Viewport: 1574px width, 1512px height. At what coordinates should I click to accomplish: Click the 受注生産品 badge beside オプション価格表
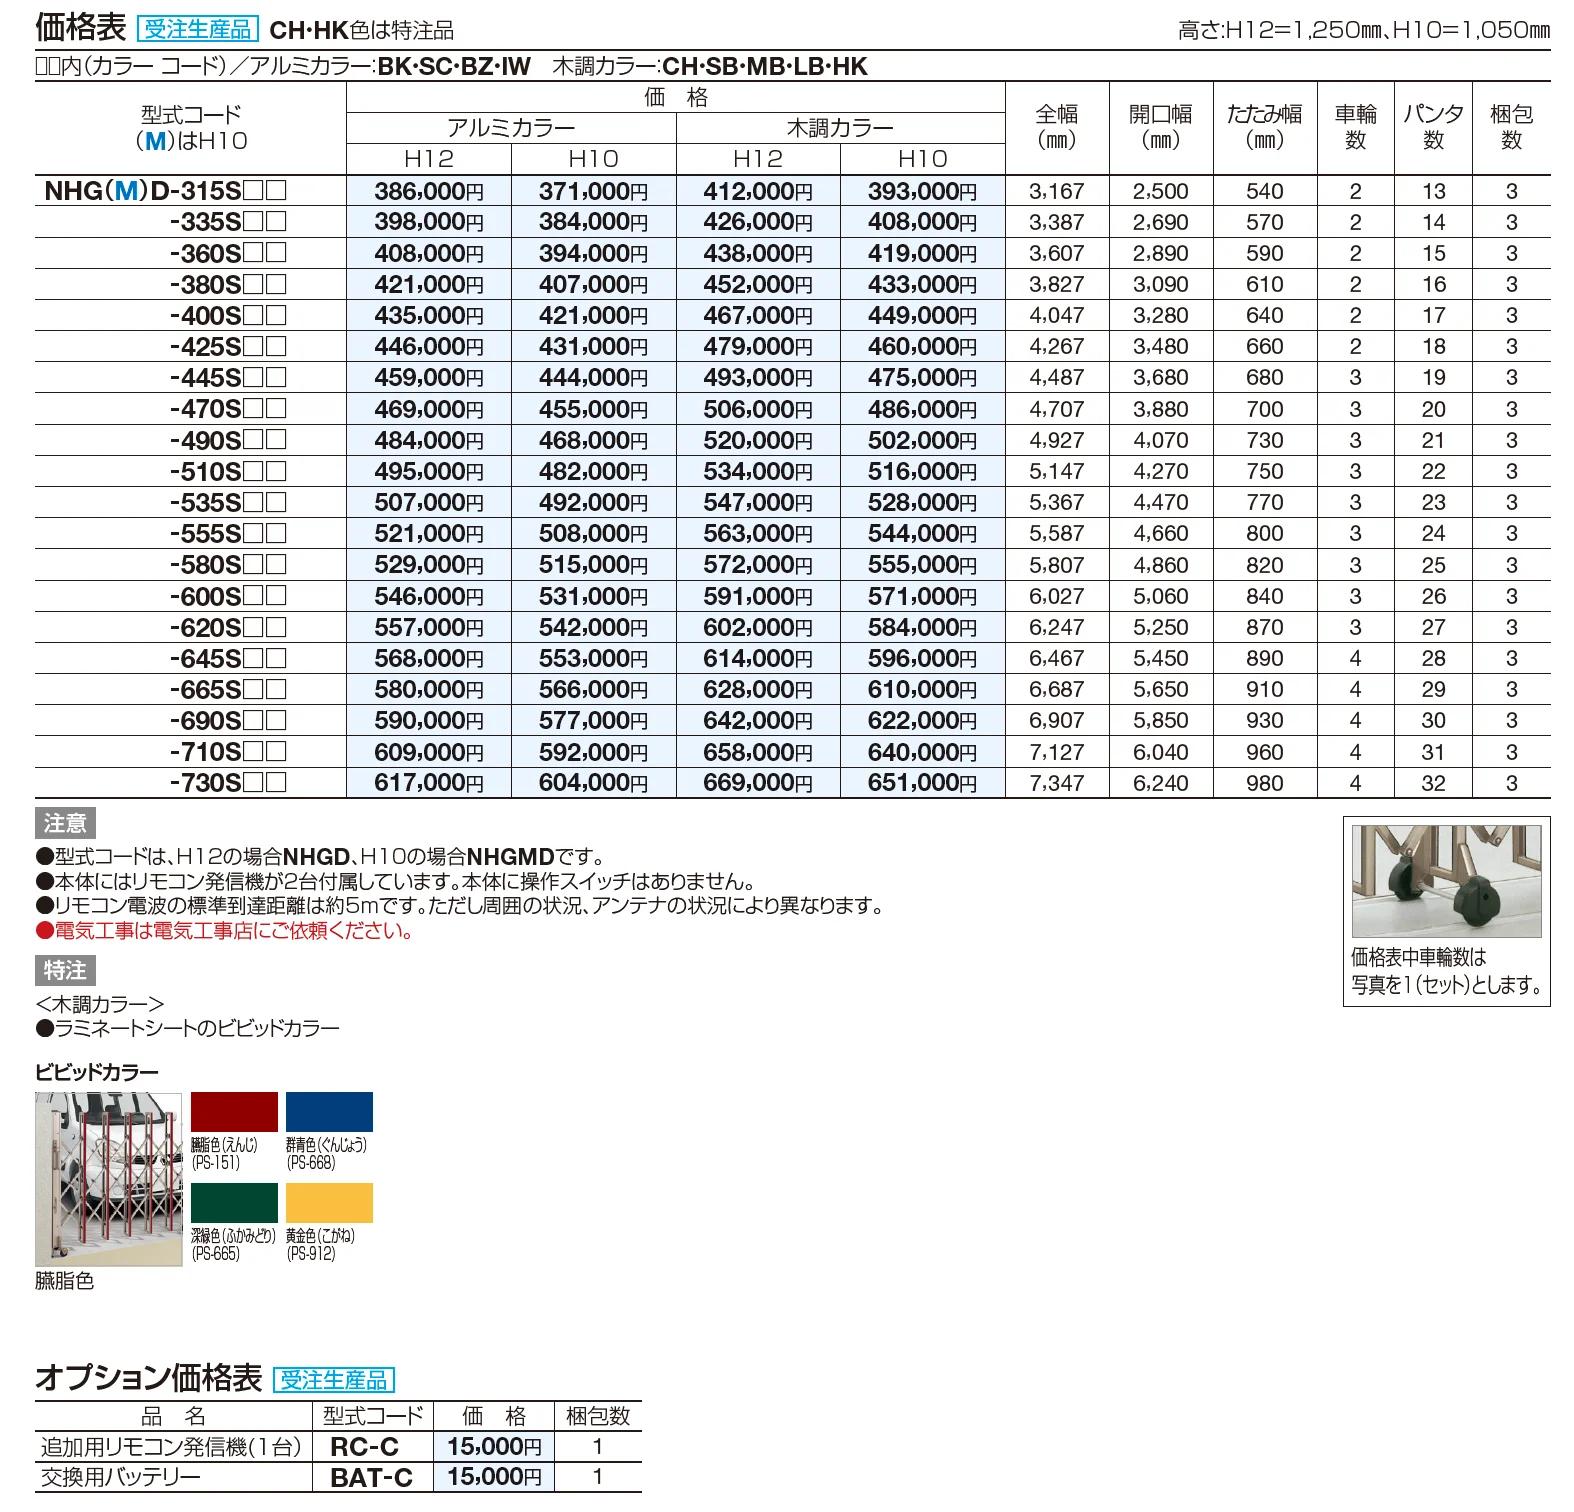[334, 1380]
